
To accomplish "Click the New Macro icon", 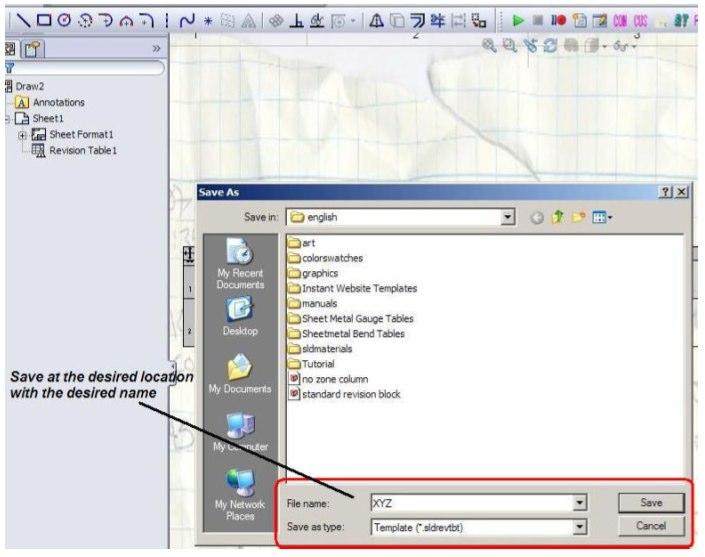I will pos(580,21).
